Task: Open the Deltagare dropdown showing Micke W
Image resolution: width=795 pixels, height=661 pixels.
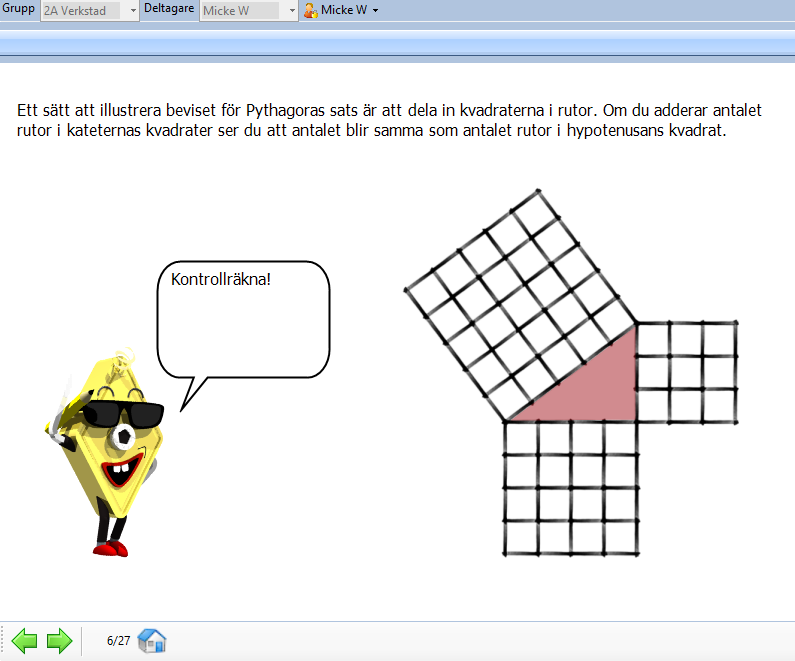Action: click(248, 11)
